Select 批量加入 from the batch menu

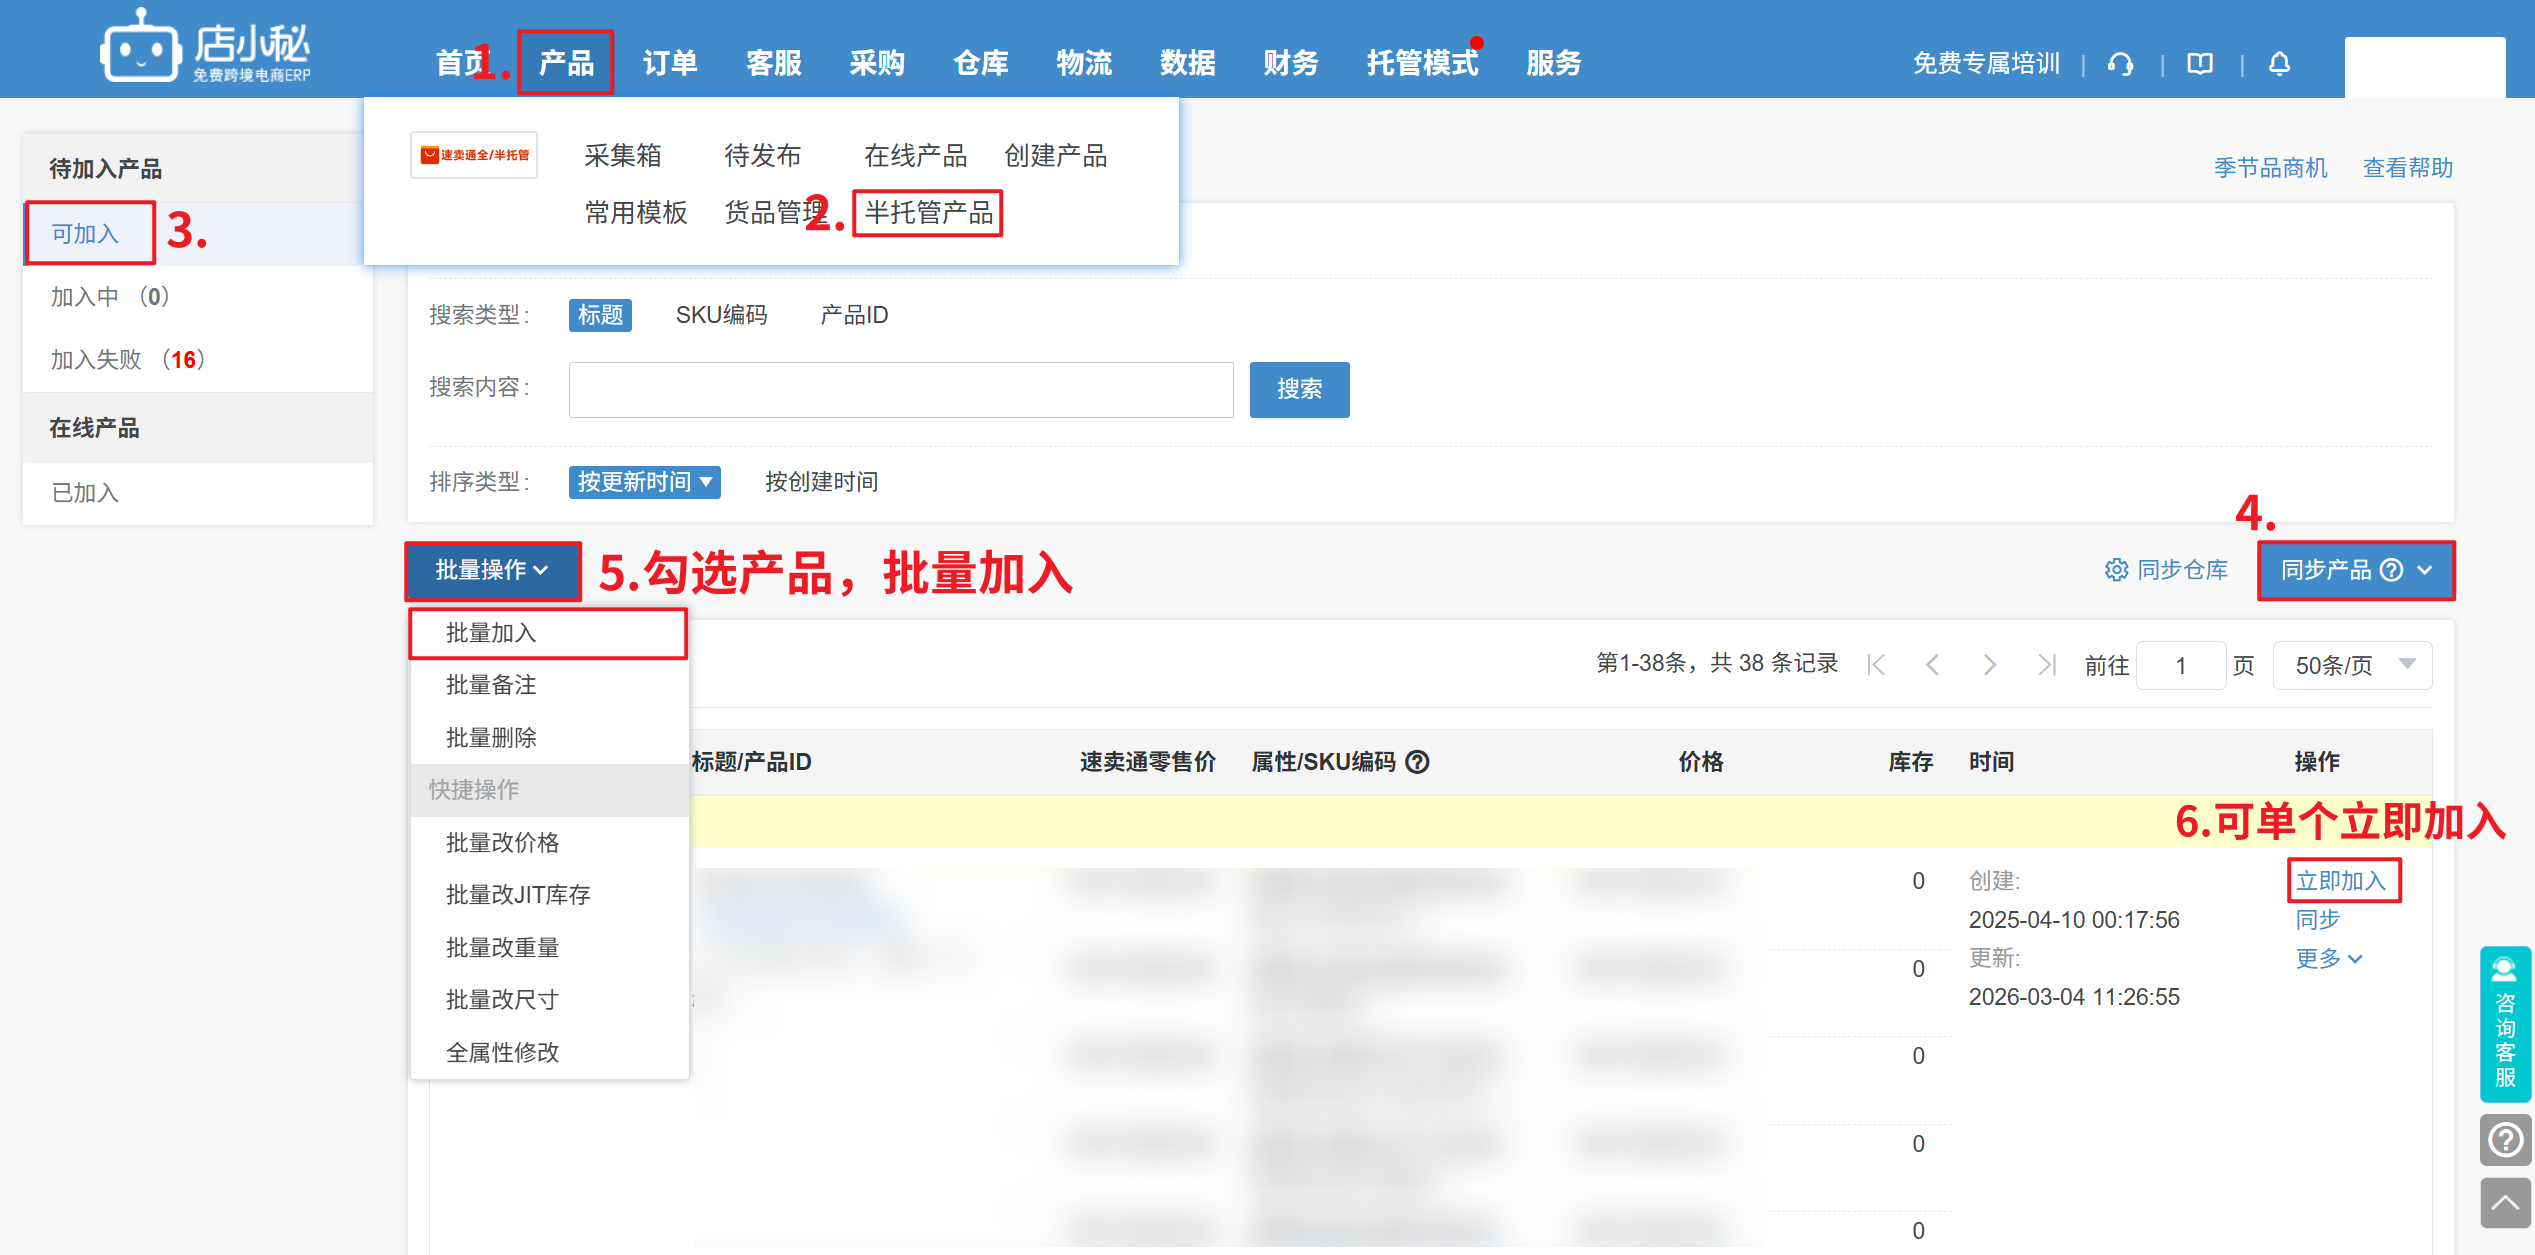(x=491, y=633)
